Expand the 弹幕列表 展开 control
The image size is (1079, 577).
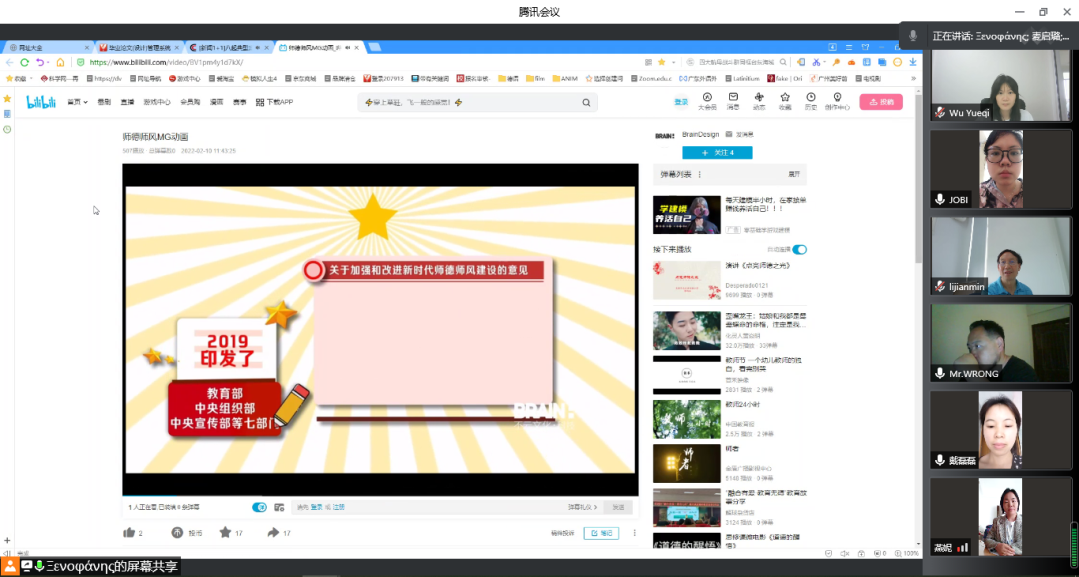[794, 174]
